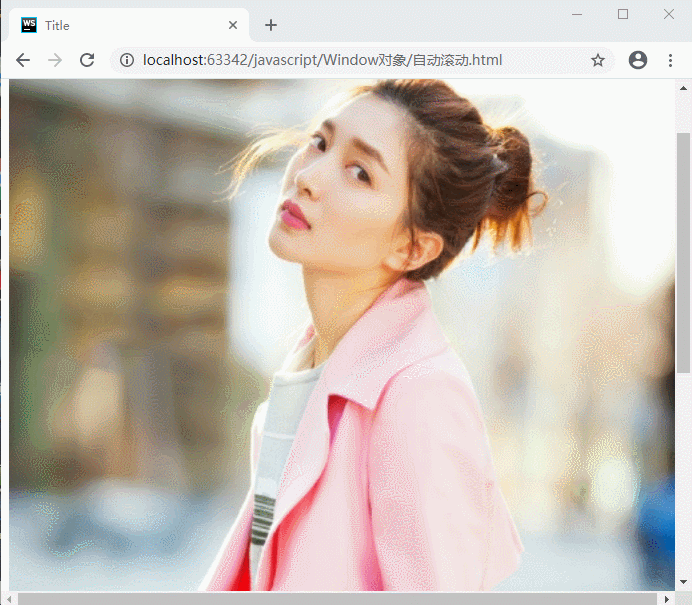Screen dimensions: 692x605
Task: Click the horizontal scrollbar thumb
Action: (338, 599)
